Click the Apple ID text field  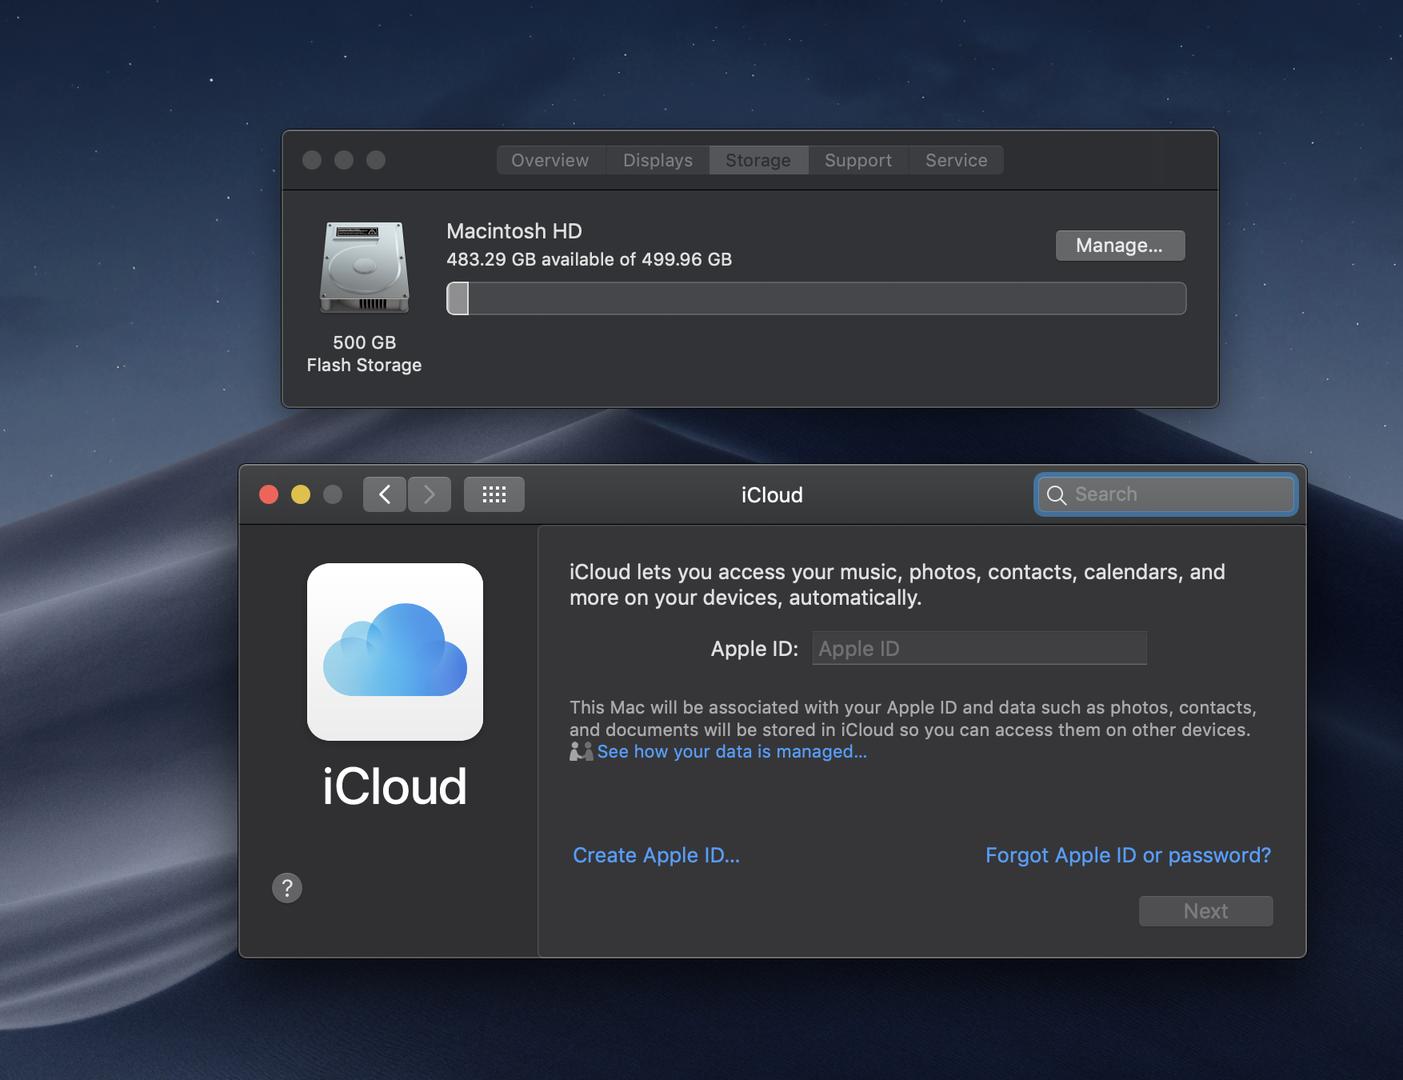pos(979,648)
